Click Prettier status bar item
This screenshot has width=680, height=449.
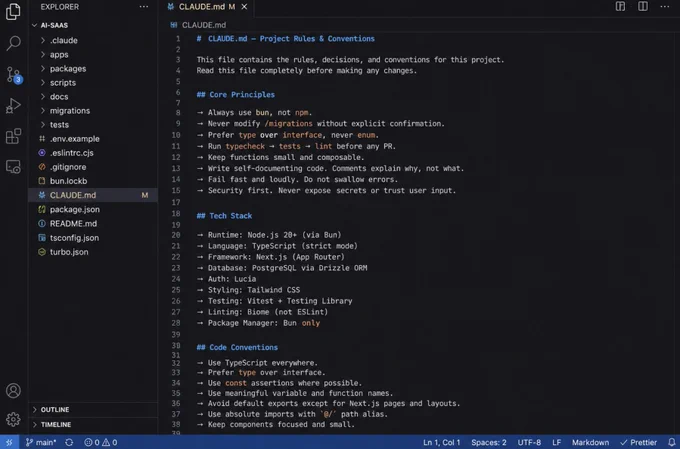coord(638,442)
